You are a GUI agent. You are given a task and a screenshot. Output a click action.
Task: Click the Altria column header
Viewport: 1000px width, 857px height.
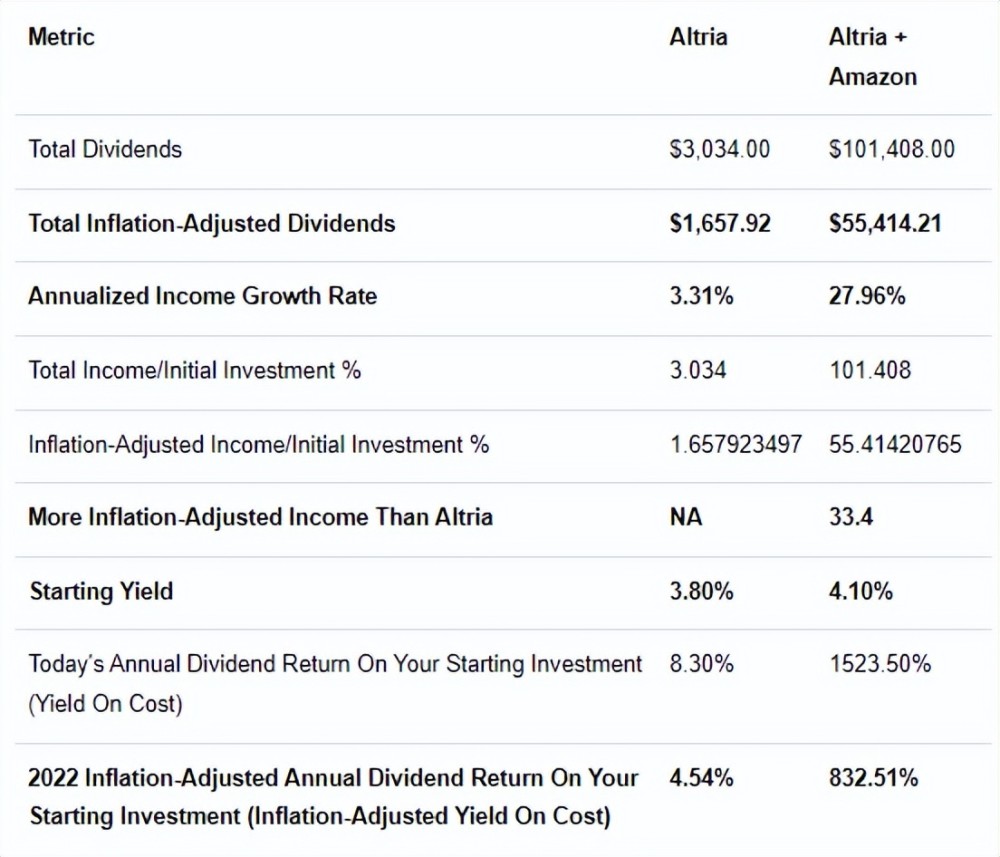[698, 37]
